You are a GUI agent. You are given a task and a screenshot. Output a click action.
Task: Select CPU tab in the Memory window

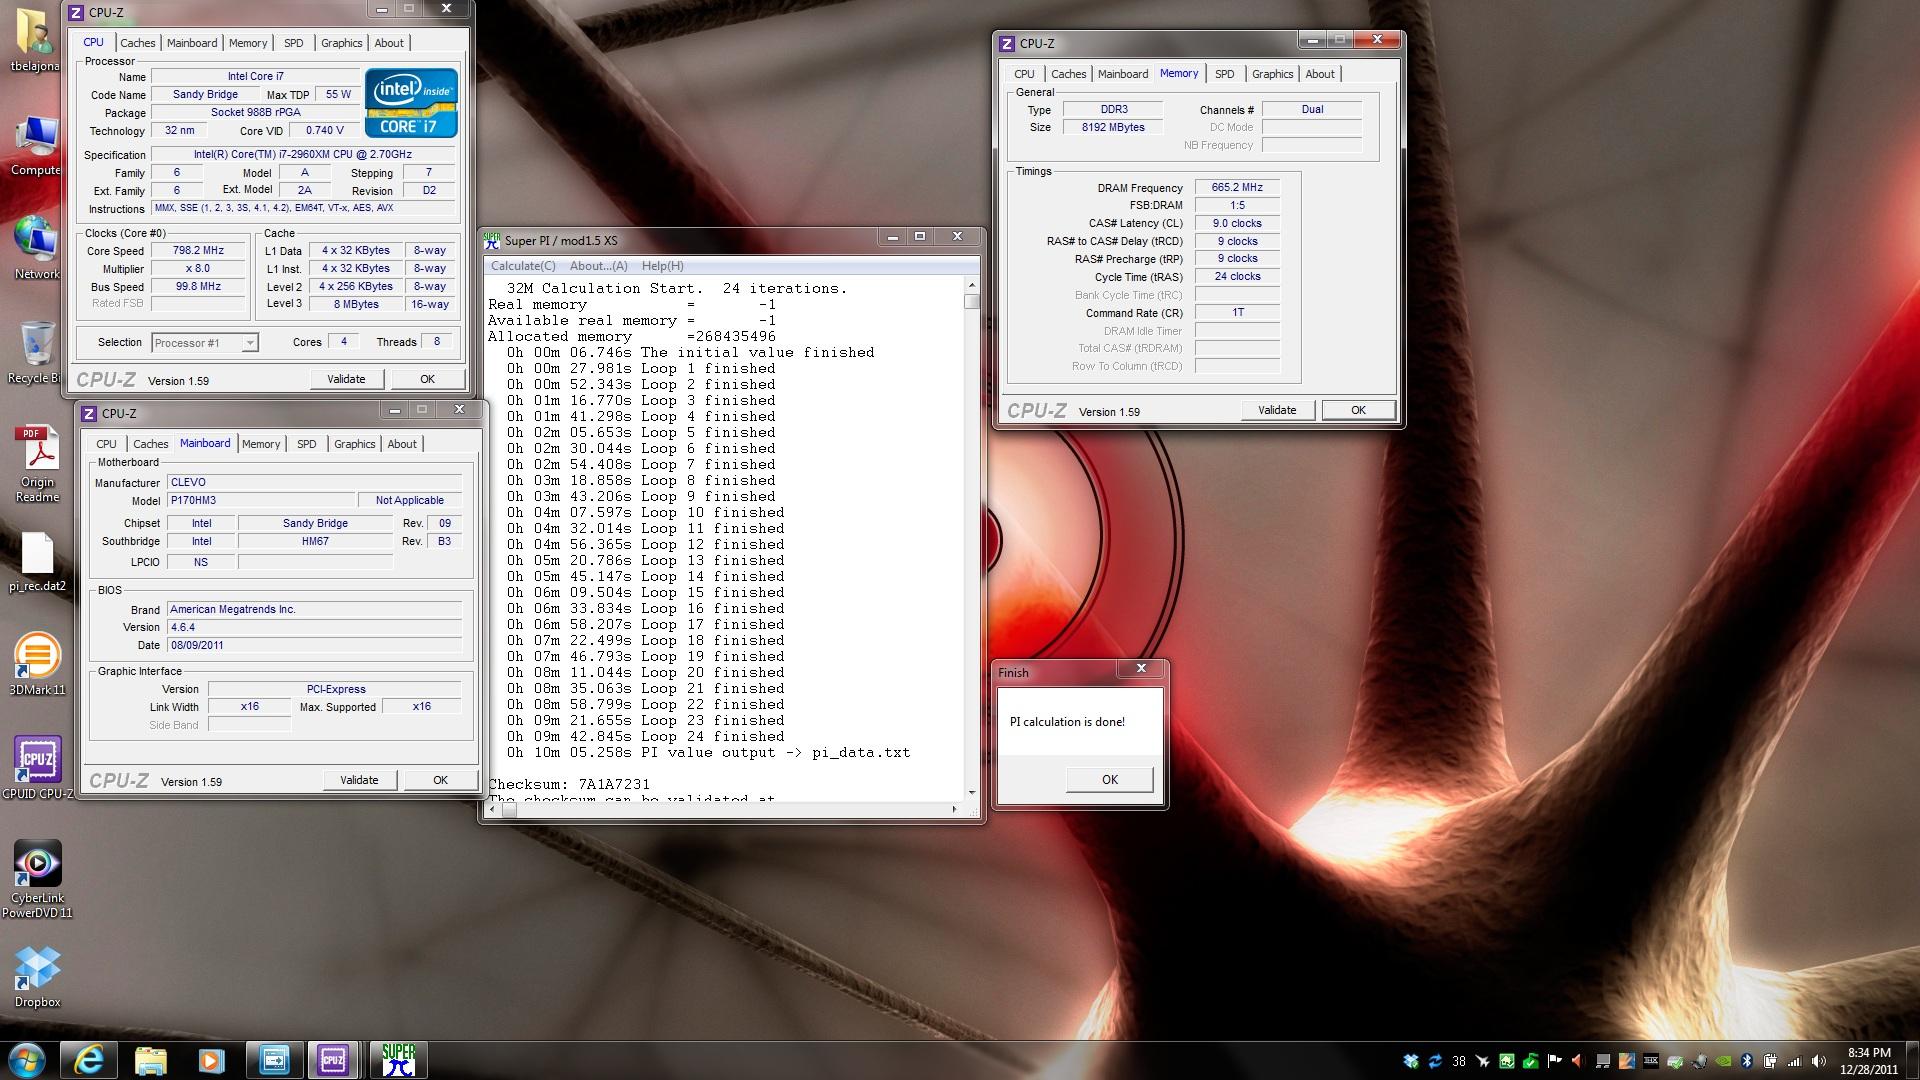[1024, 74]
